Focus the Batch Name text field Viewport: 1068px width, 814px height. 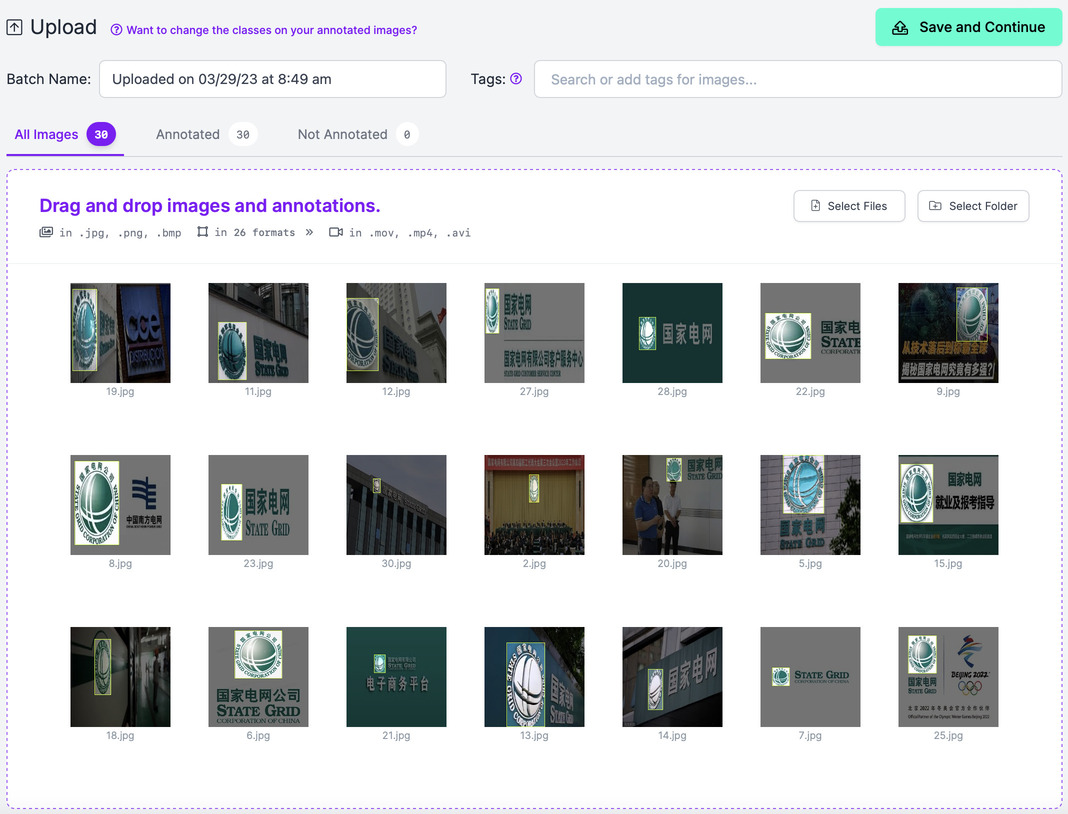coord(272,79)
